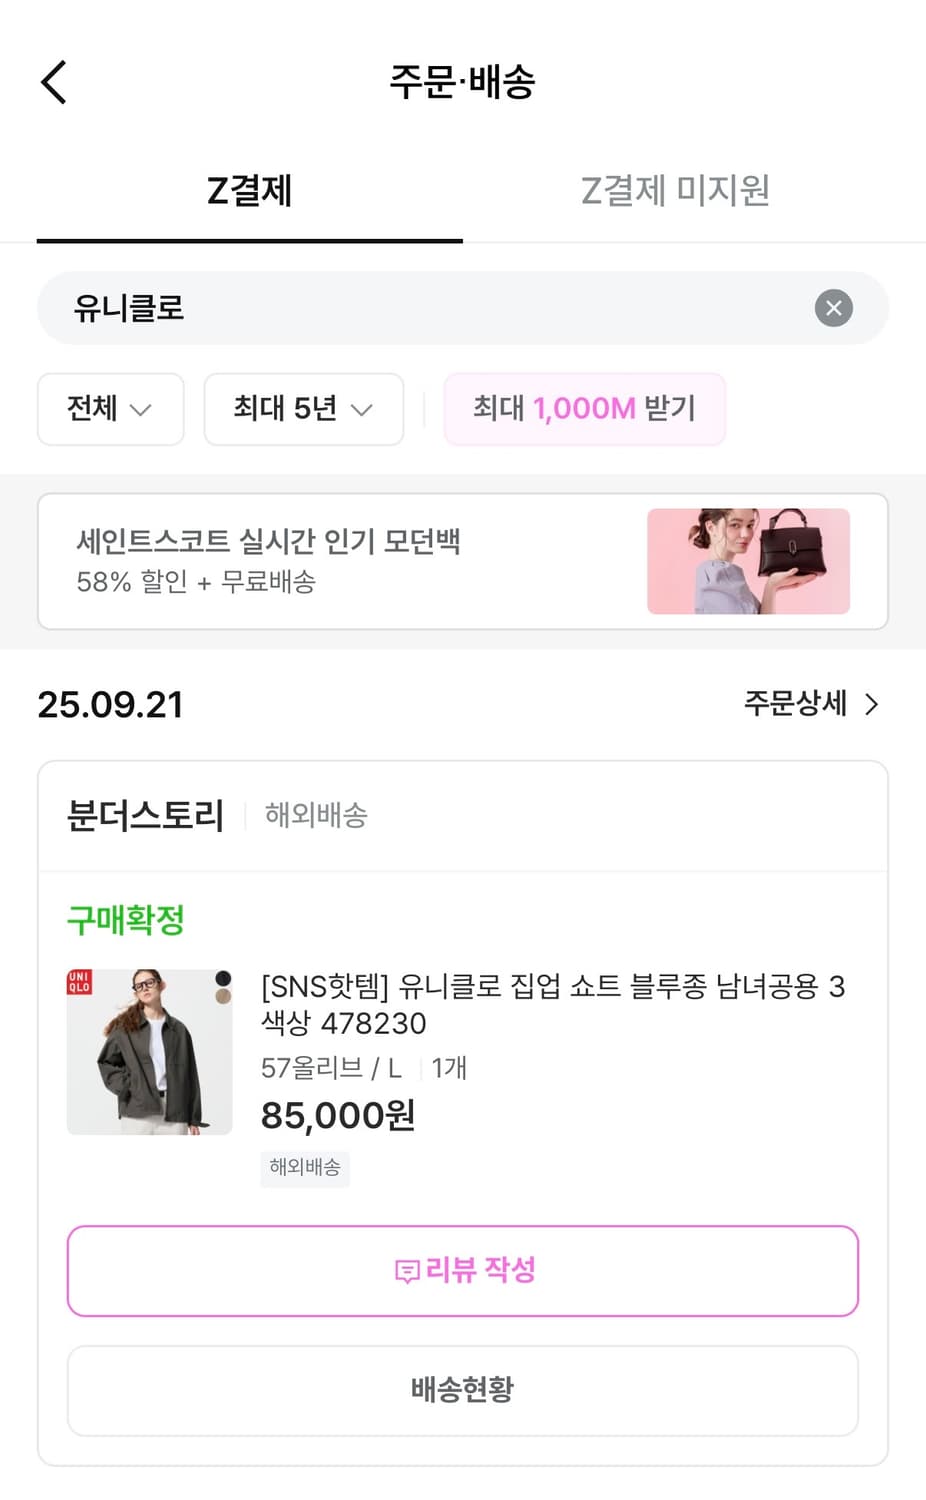Viewport: 926px width, 1500px height.
Task: Write a review with 리뷰 작성
Action: click(462, 1271)
